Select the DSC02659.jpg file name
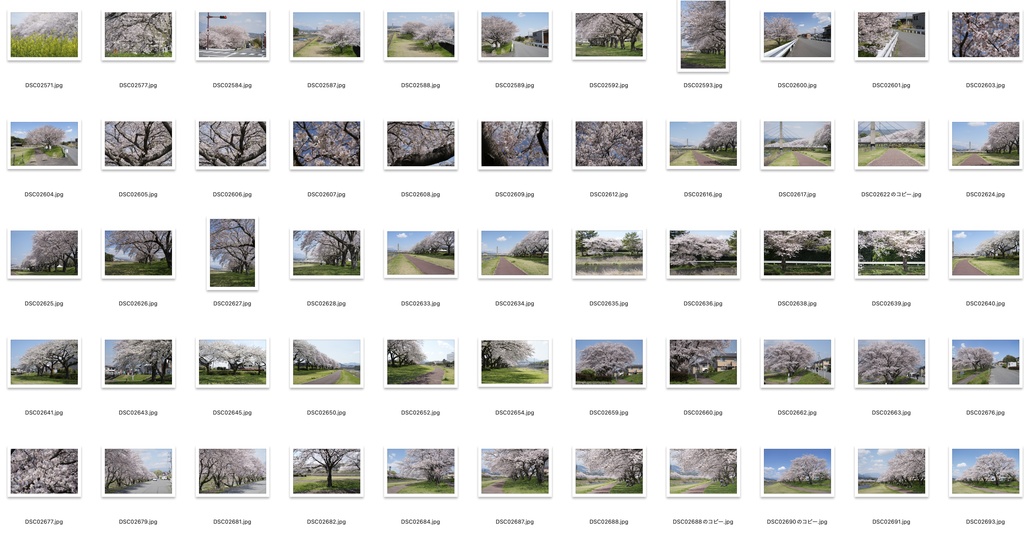This screenshot has width=1024, height=533. (609, 413)
